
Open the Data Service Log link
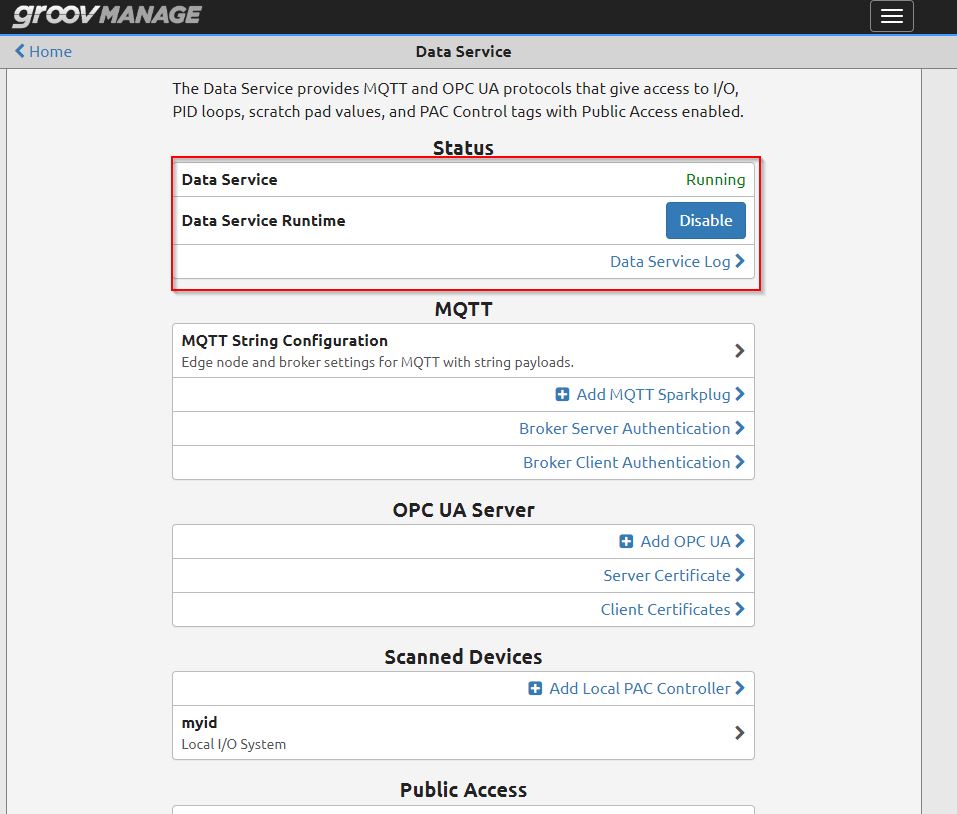(670, 262)
